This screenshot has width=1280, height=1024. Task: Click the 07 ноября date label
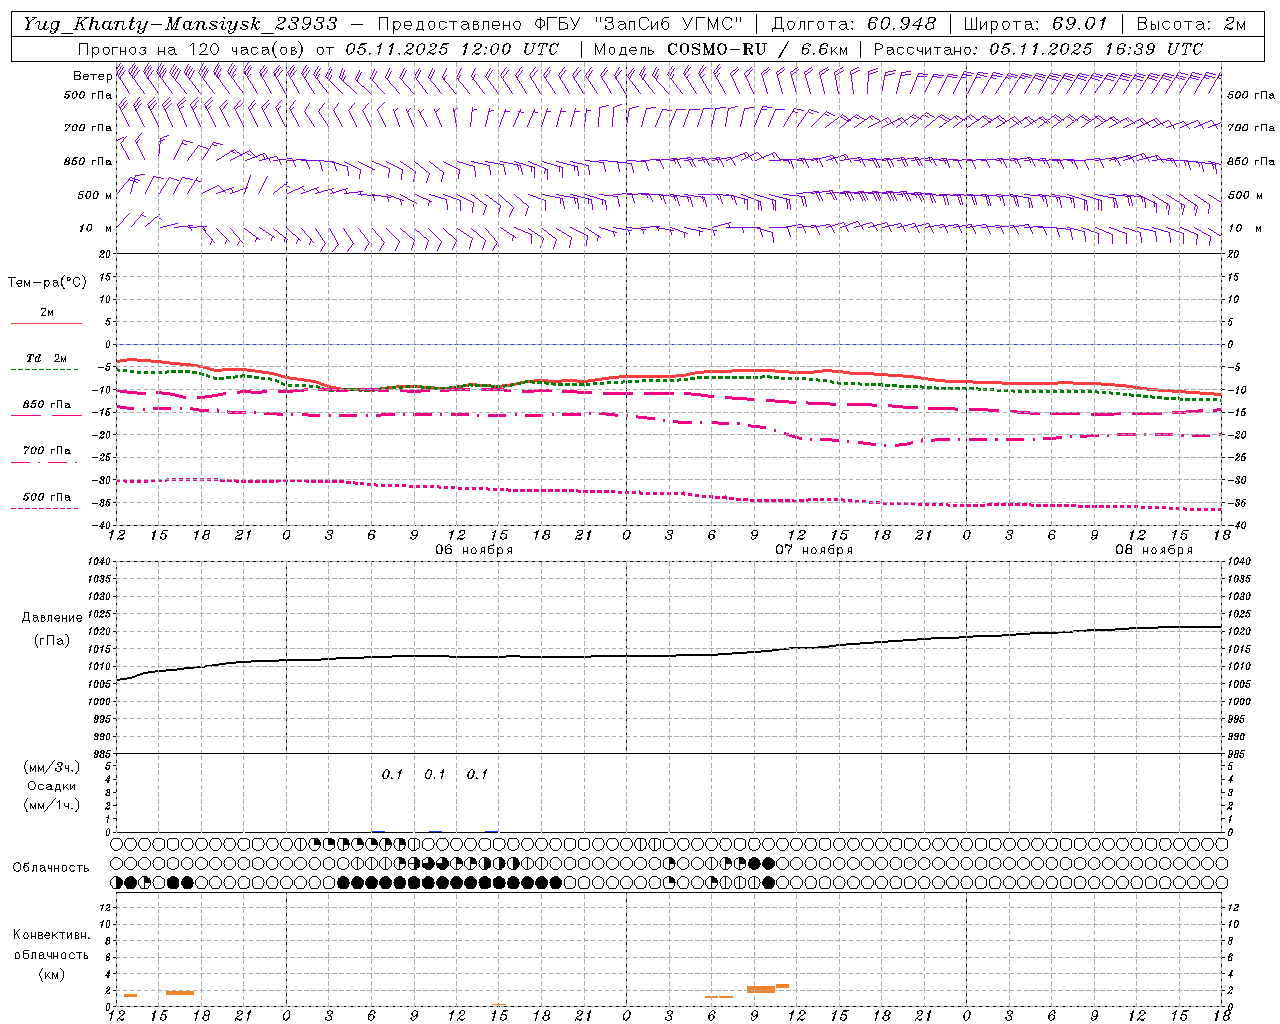click(814, 550)
